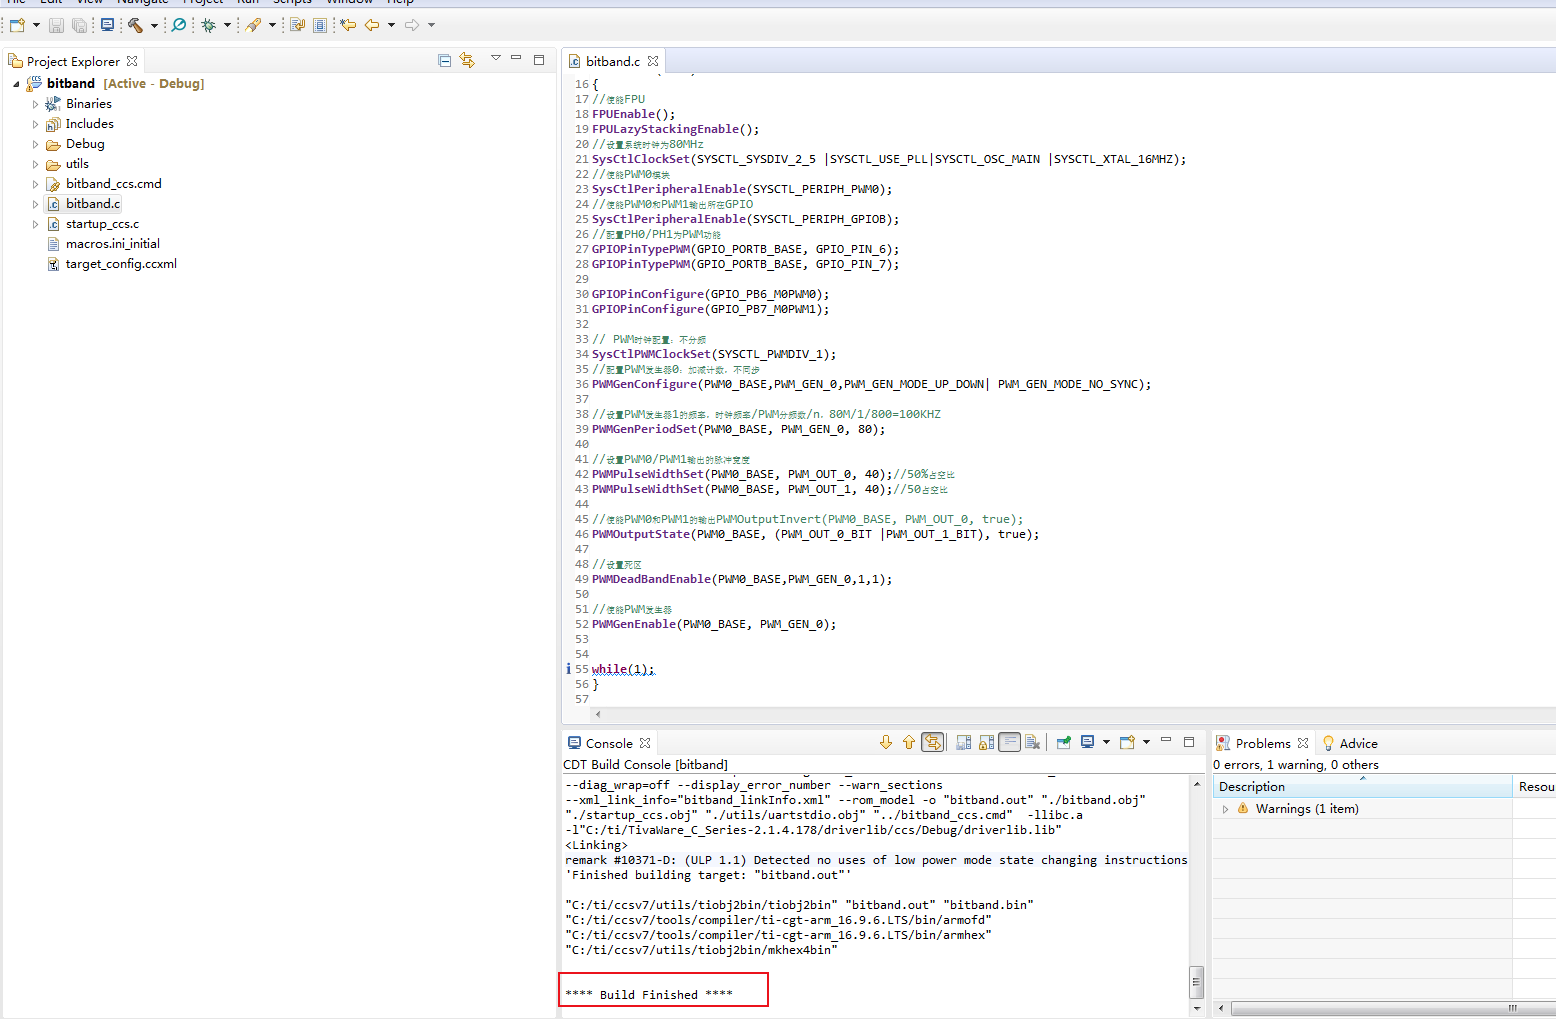Expand the Warnings (1 item) entry
This screenshot has height=1019, width=1556.
click(1225, 809)
